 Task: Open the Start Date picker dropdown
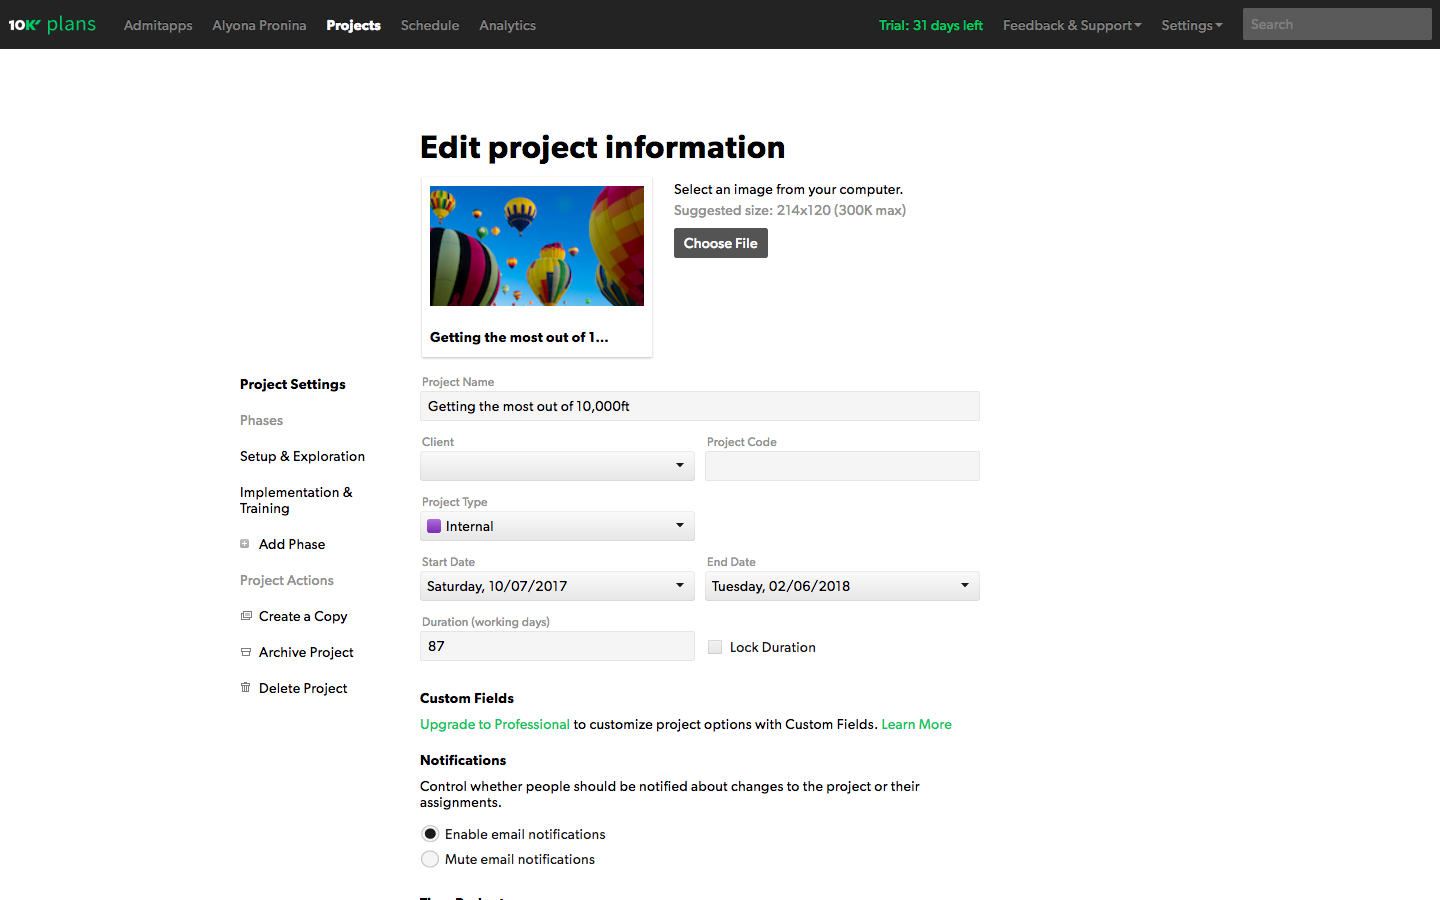click(557, 586)
